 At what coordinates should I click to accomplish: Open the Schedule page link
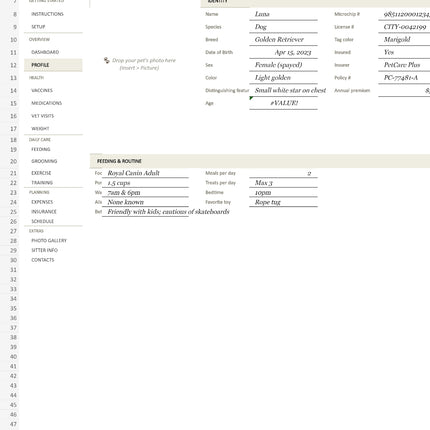click(x=42, y=221)
